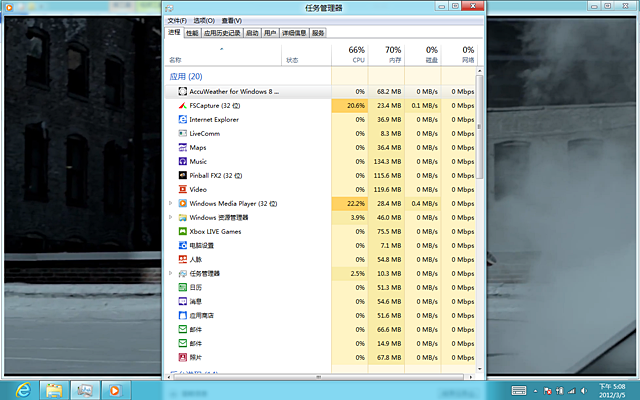Open the taskbar clock showing 5:08
This screenshot has height=400, width=640.
coord(612,391)
